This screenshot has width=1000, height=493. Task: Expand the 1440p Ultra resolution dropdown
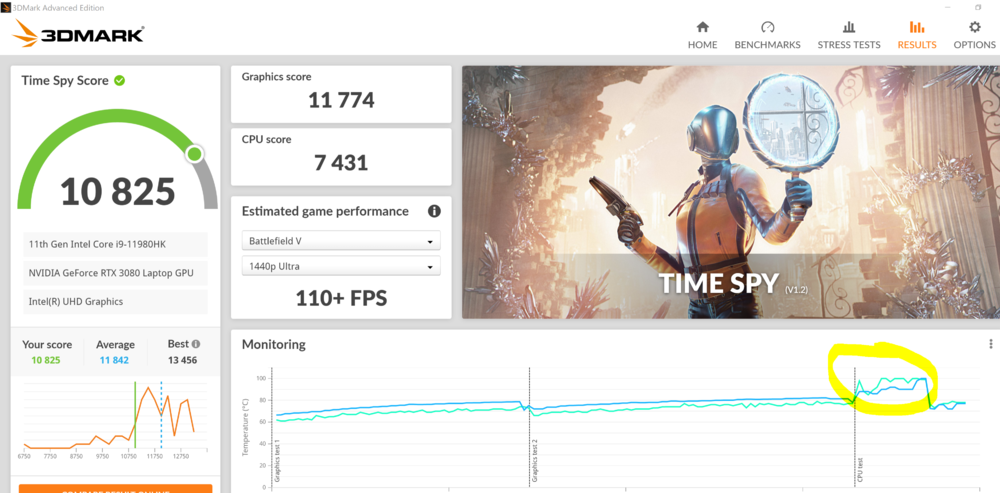341,267
